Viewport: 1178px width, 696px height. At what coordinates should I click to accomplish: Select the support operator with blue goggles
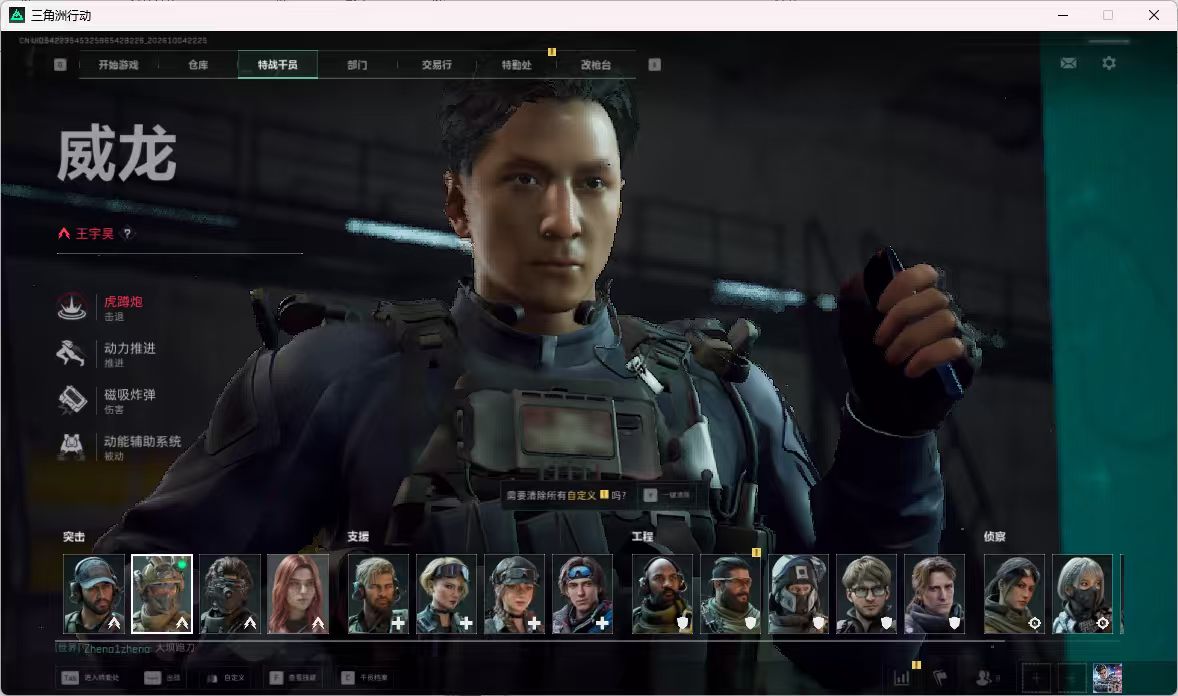pyautogui.click(x=582, y=594)
